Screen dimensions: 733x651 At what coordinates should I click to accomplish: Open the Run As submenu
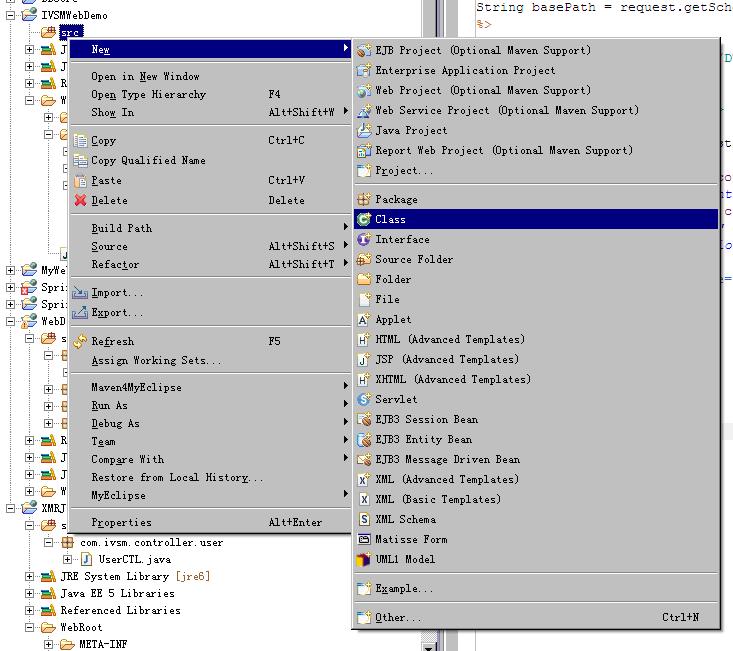[211, 406]
